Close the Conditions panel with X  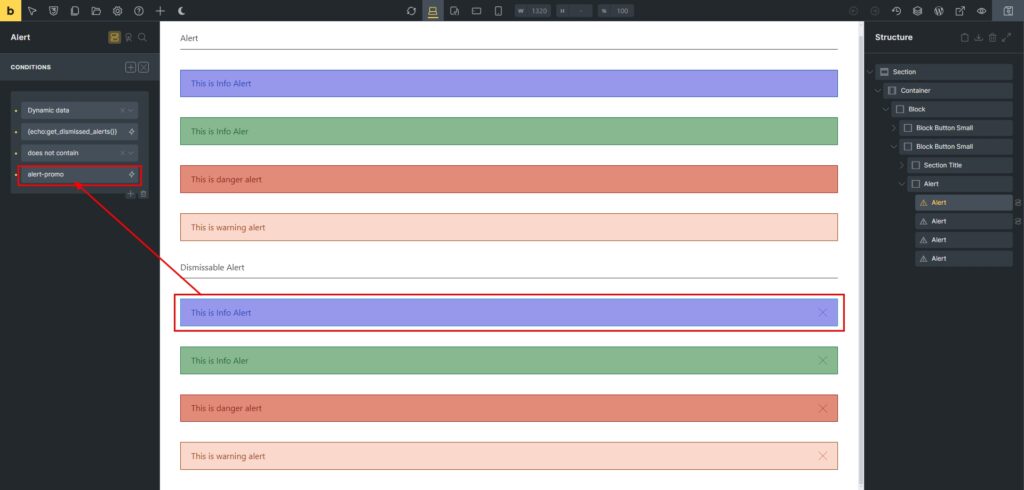[x=144, y=67]
